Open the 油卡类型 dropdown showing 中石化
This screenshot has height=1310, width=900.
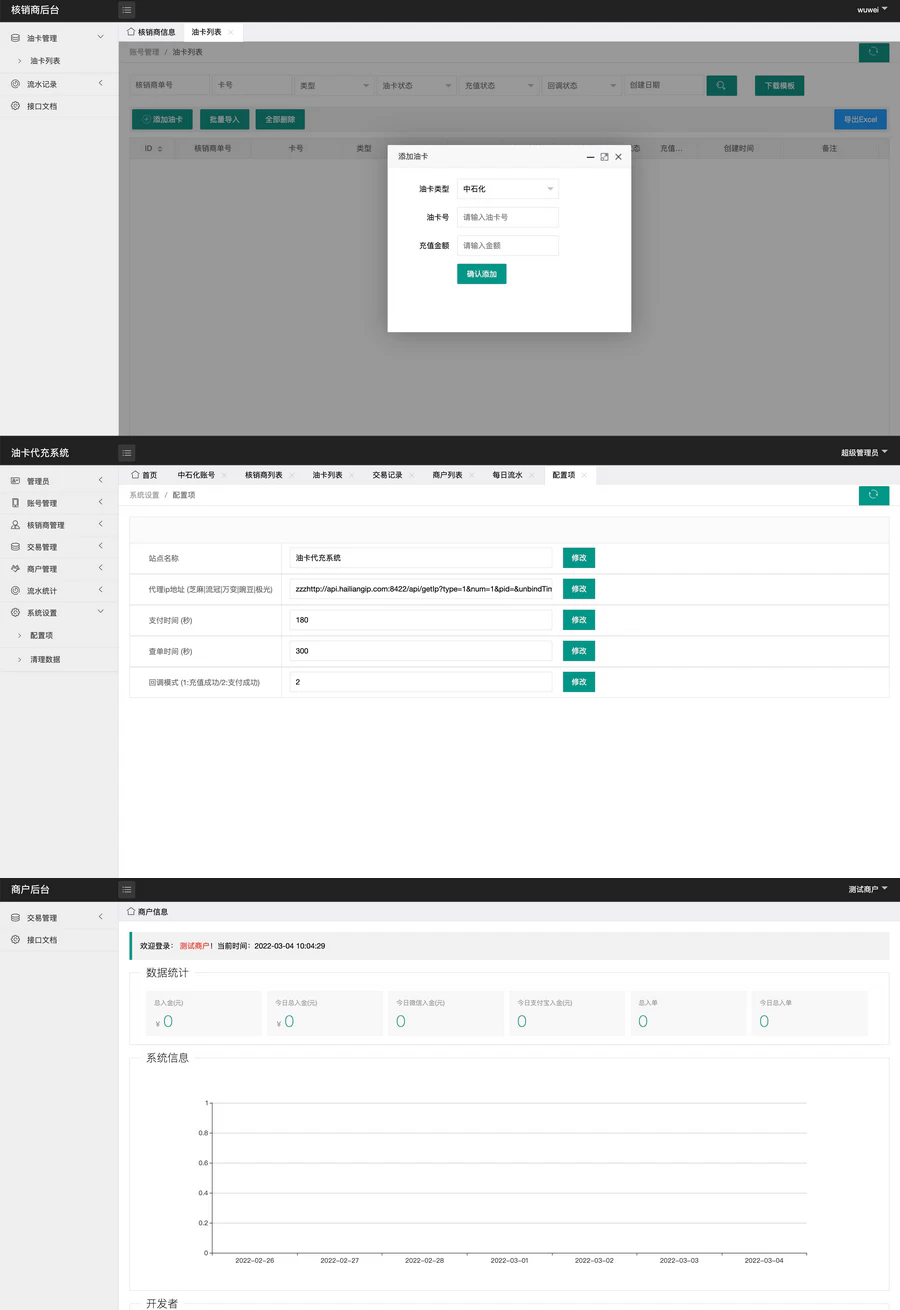(x=507, y=189)
